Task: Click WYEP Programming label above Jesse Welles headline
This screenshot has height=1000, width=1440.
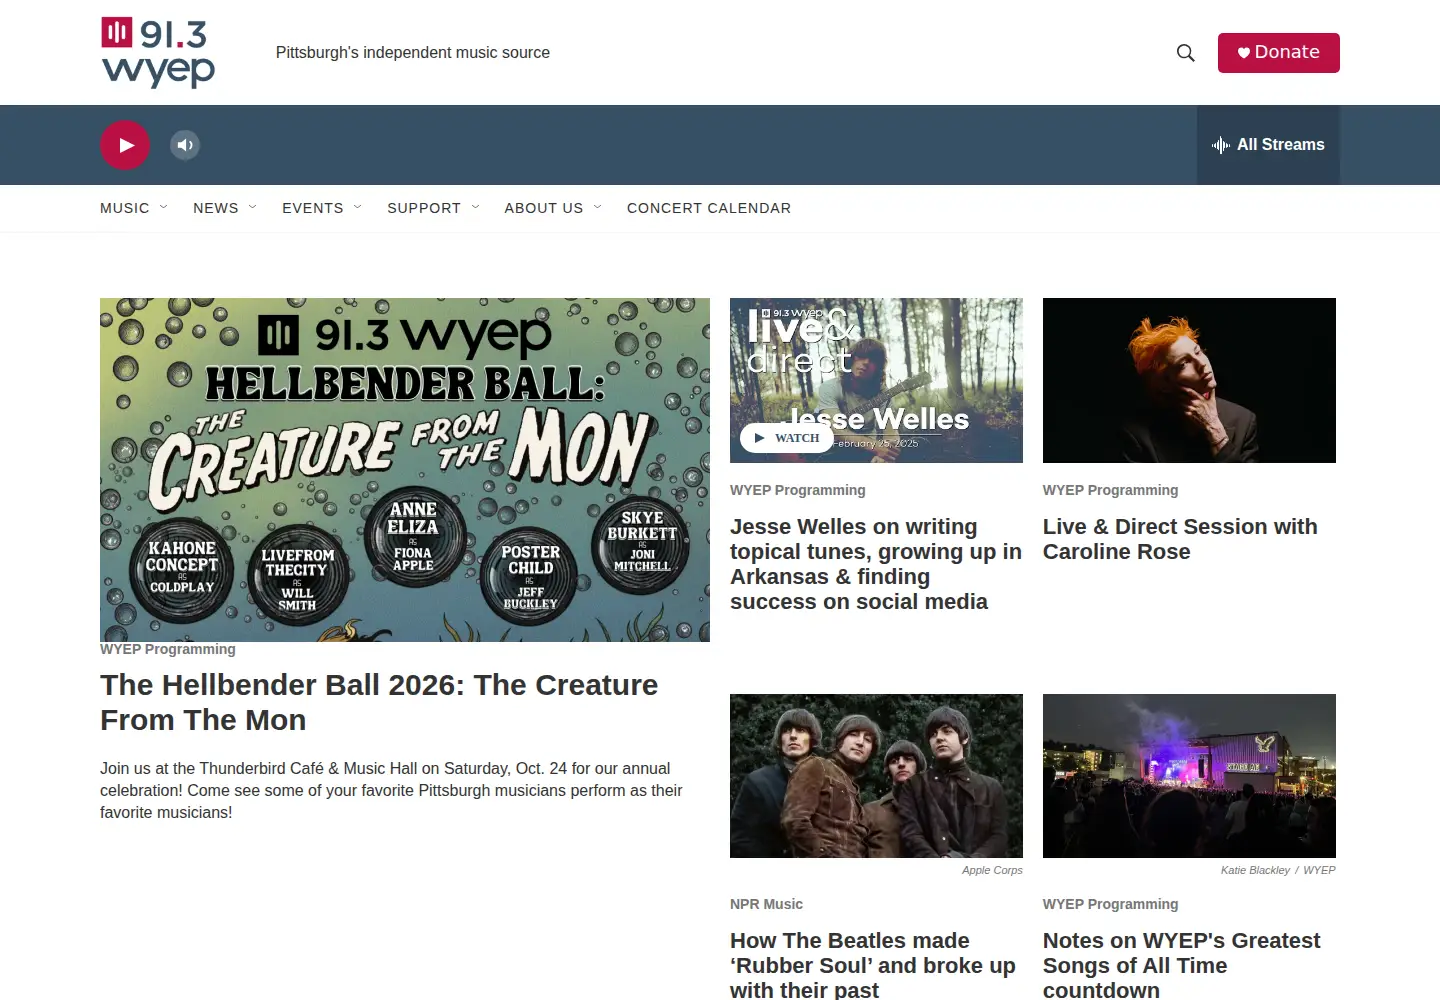Action: point(798,490)
